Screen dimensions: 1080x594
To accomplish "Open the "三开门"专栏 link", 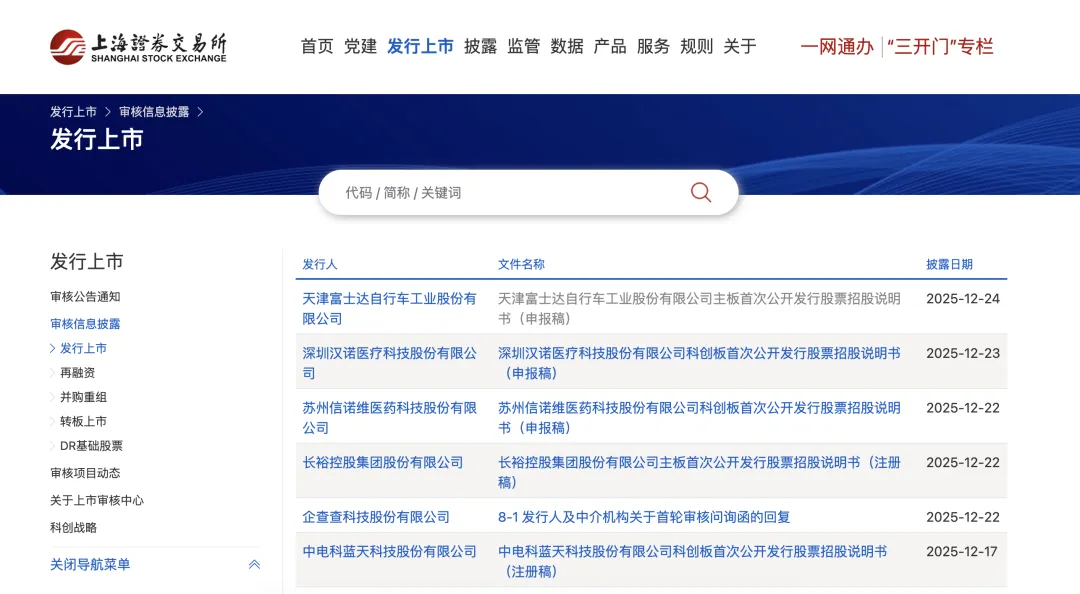I will pos(940,47).
